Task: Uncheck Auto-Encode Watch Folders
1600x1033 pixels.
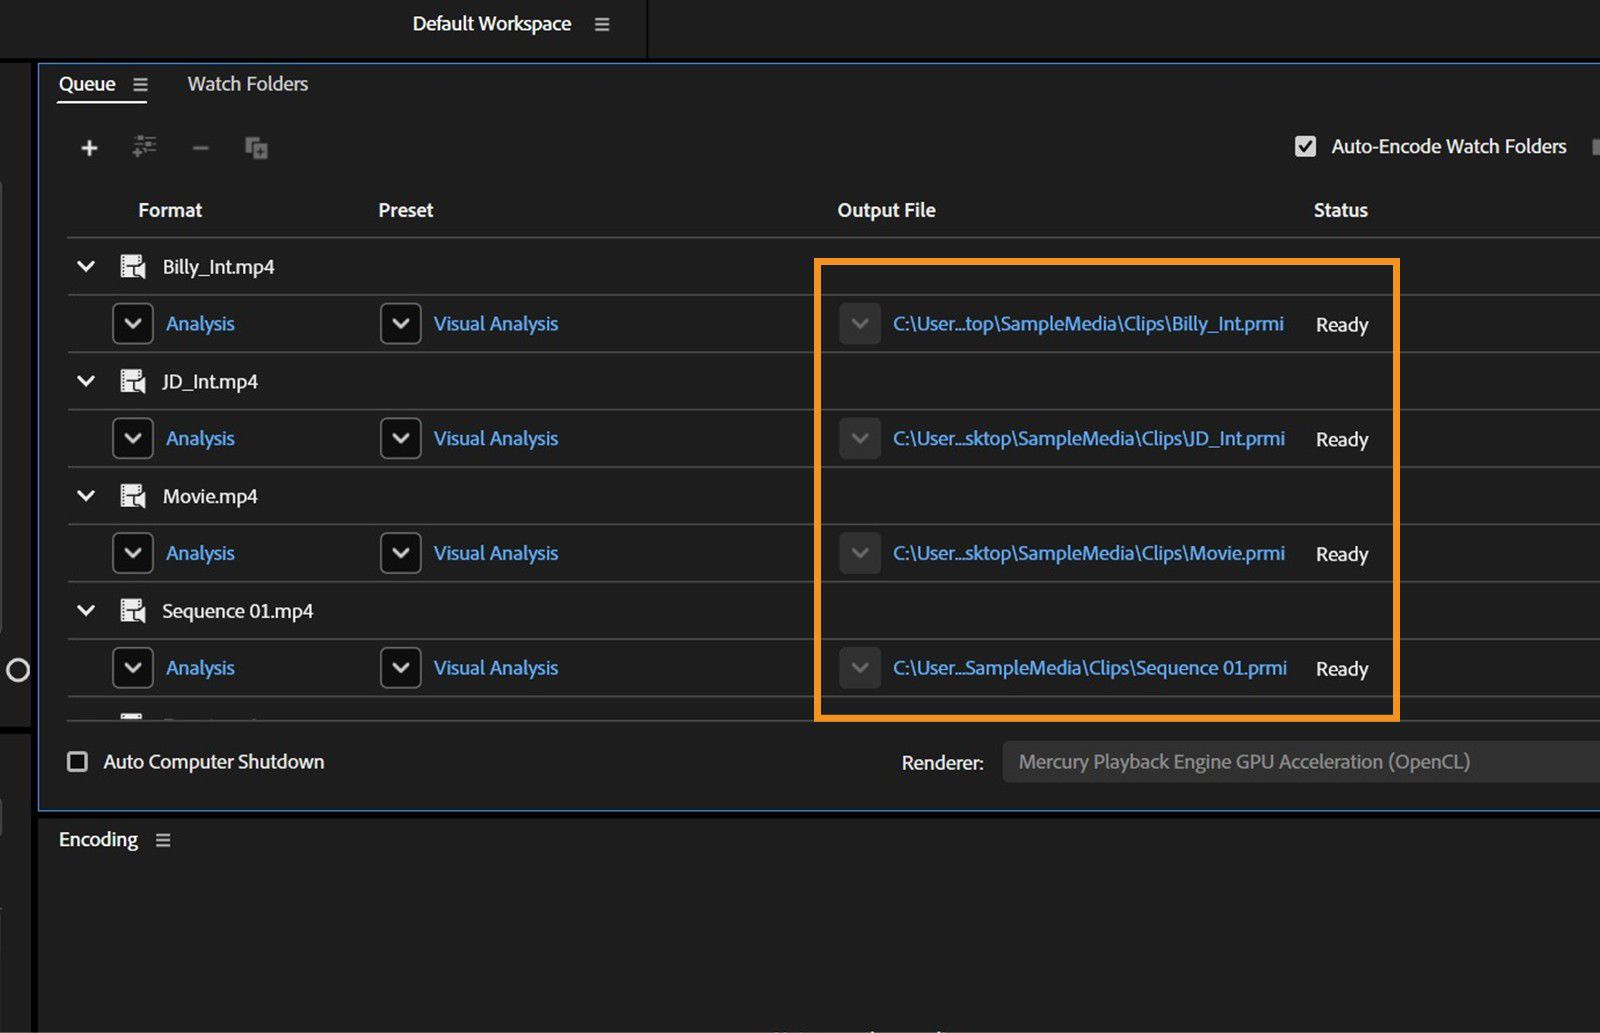Action: click(x=1305, y=146)
